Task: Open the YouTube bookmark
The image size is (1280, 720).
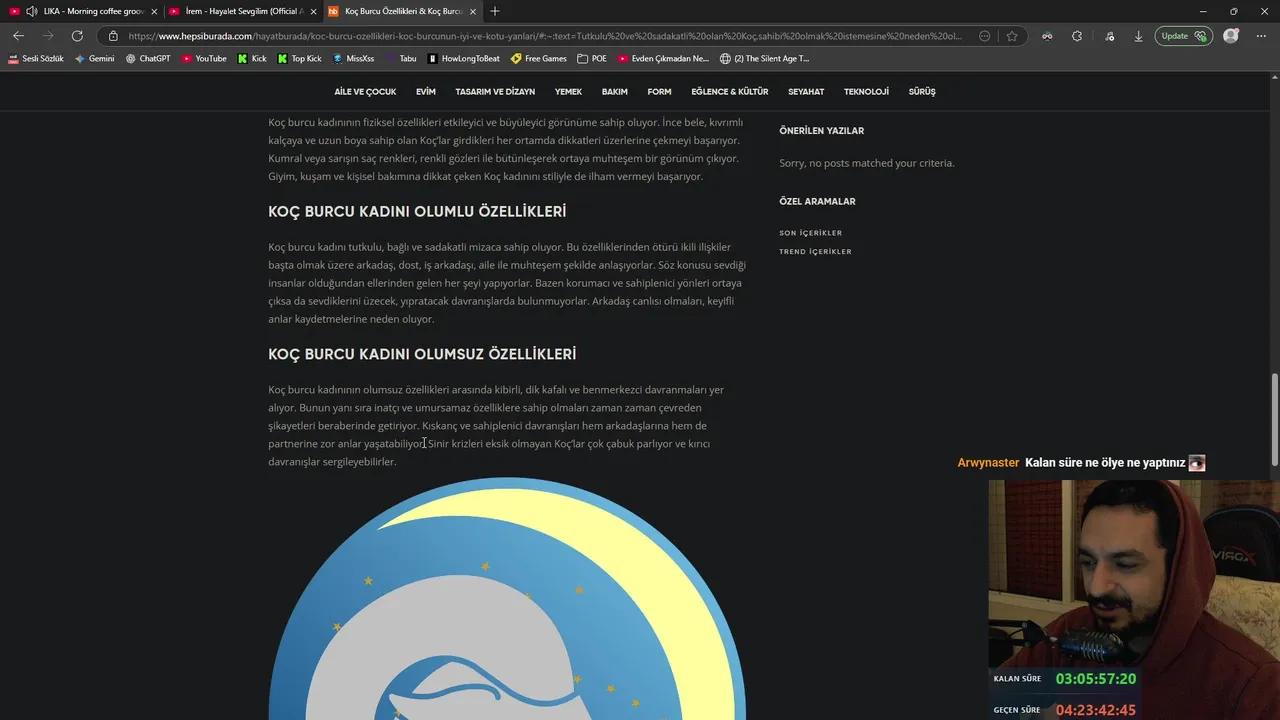Action: [x=204, y=59]
